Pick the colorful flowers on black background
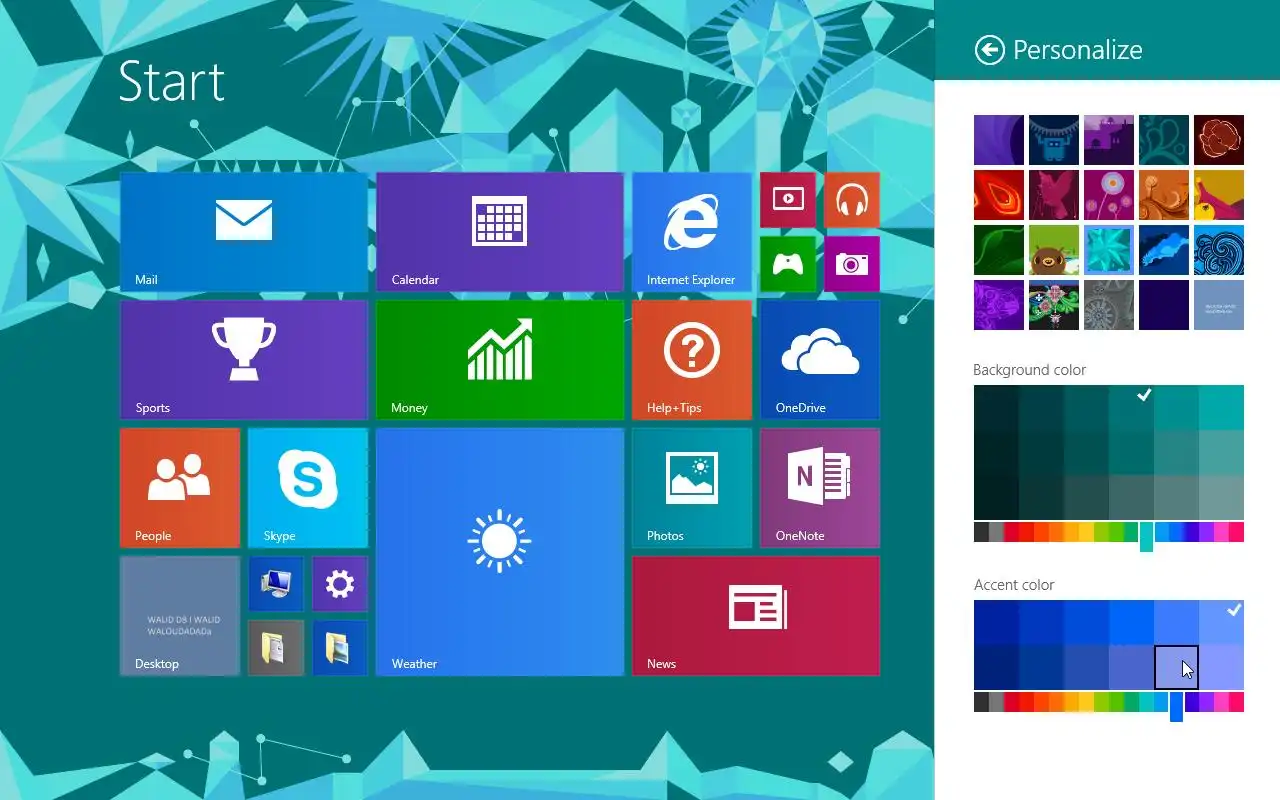1280x800 pixels. pos(1054,305)
